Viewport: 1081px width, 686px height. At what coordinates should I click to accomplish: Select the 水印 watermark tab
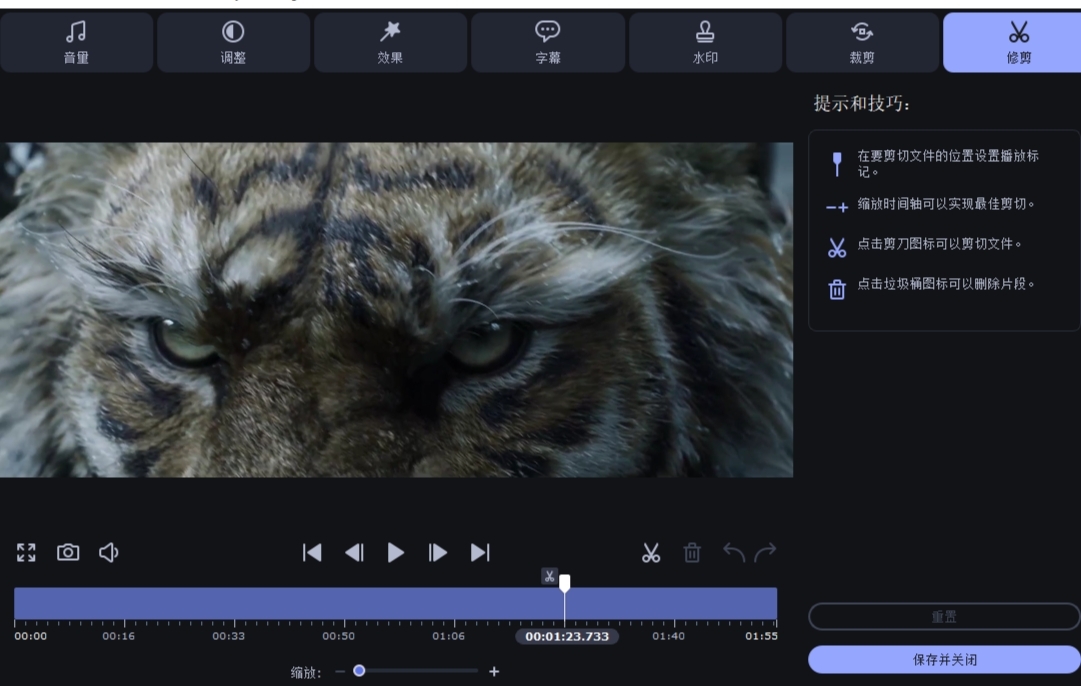(705, 42)
